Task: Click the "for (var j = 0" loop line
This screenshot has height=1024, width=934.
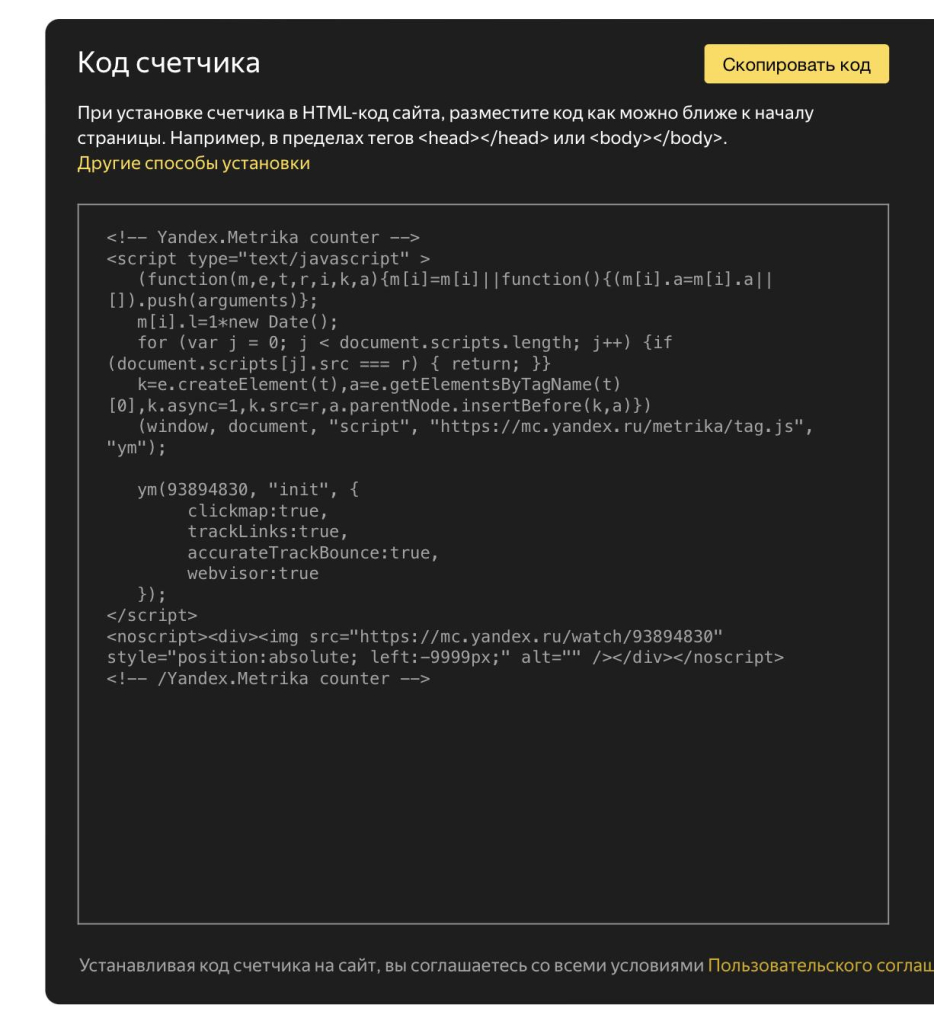Action: tap(404, 343)
